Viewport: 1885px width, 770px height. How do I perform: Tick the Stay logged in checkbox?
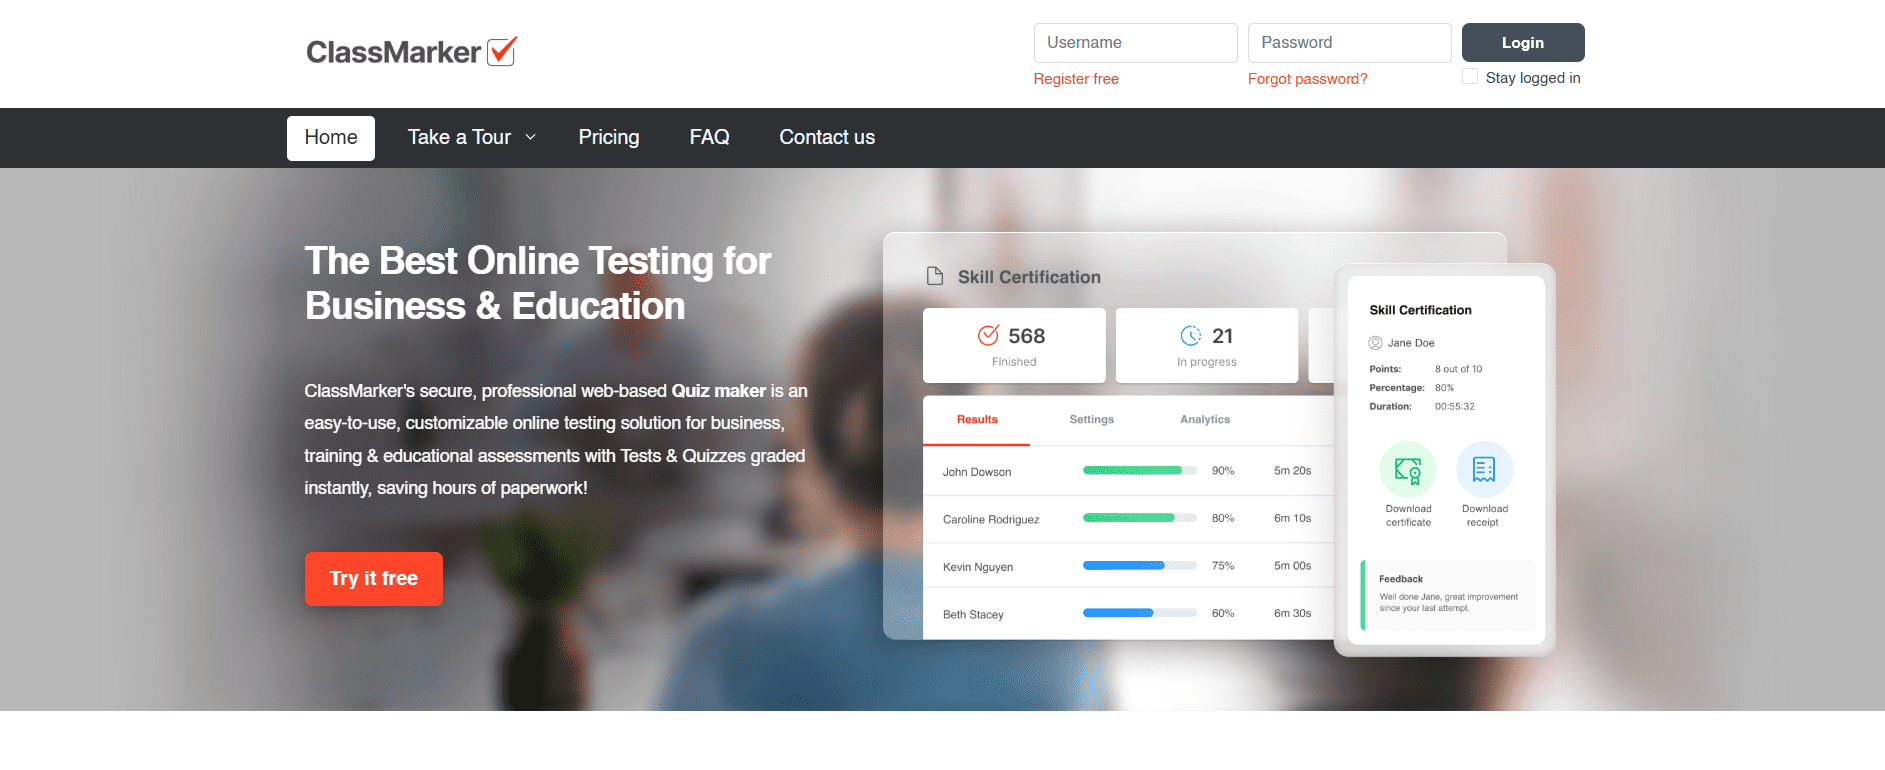click(x=1470, y=76)
